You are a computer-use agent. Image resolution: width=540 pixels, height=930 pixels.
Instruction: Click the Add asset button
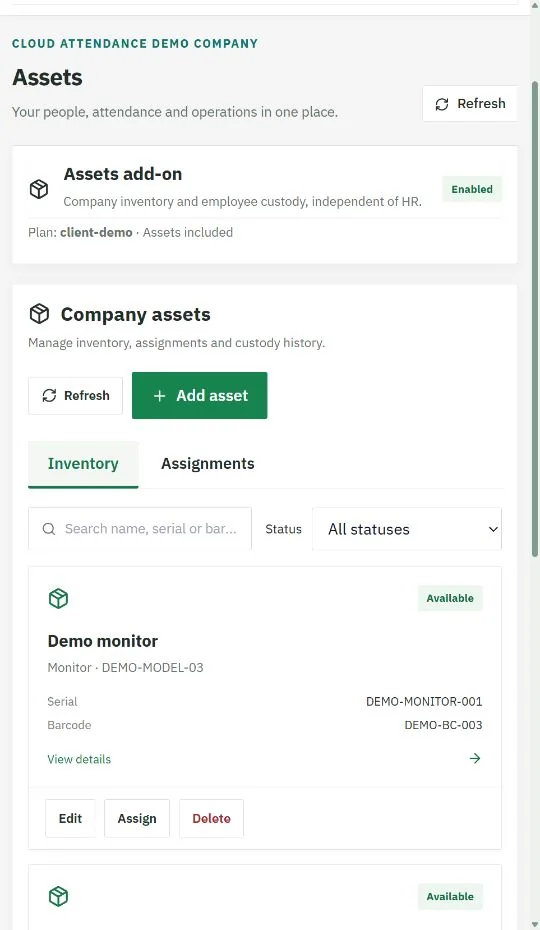[x=199, y=396]
